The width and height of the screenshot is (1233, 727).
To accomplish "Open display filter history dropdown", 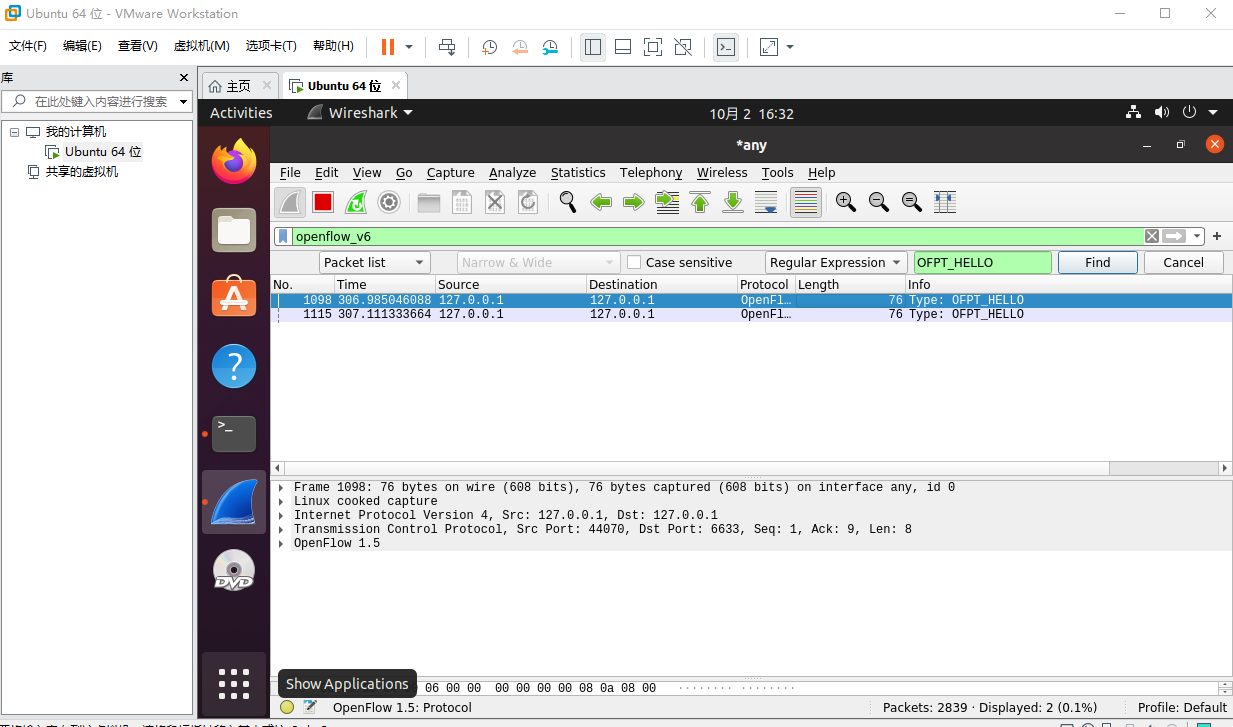I will [1197, 236].
